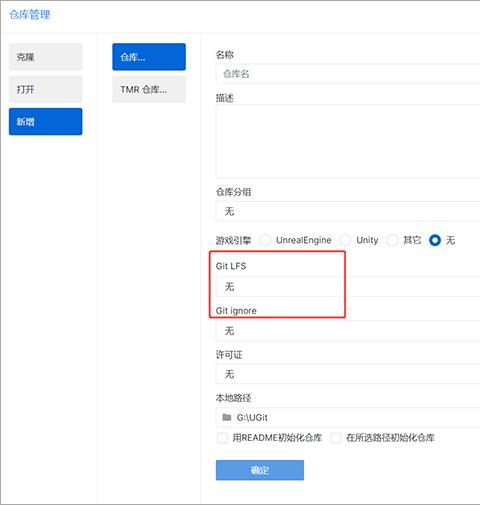Switch to the 克隆 tab
Image resolution: width=480 pixels, height=505 pixels.
coord(45,57)
